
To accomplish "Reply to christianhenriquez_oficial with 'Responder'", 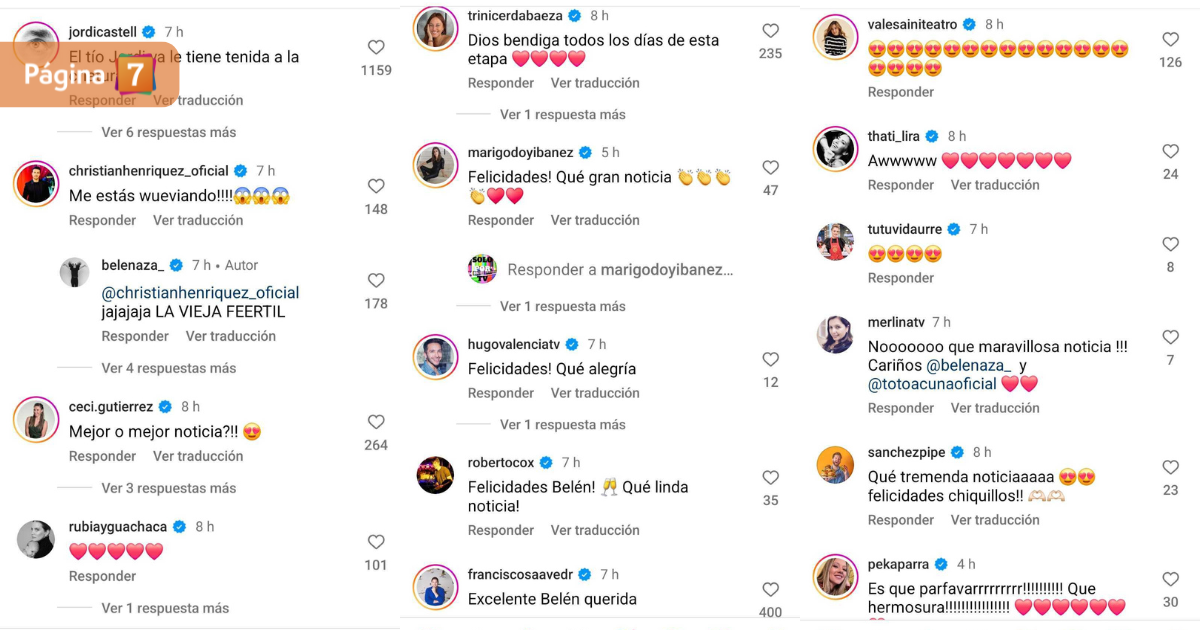I will point(102,220).
